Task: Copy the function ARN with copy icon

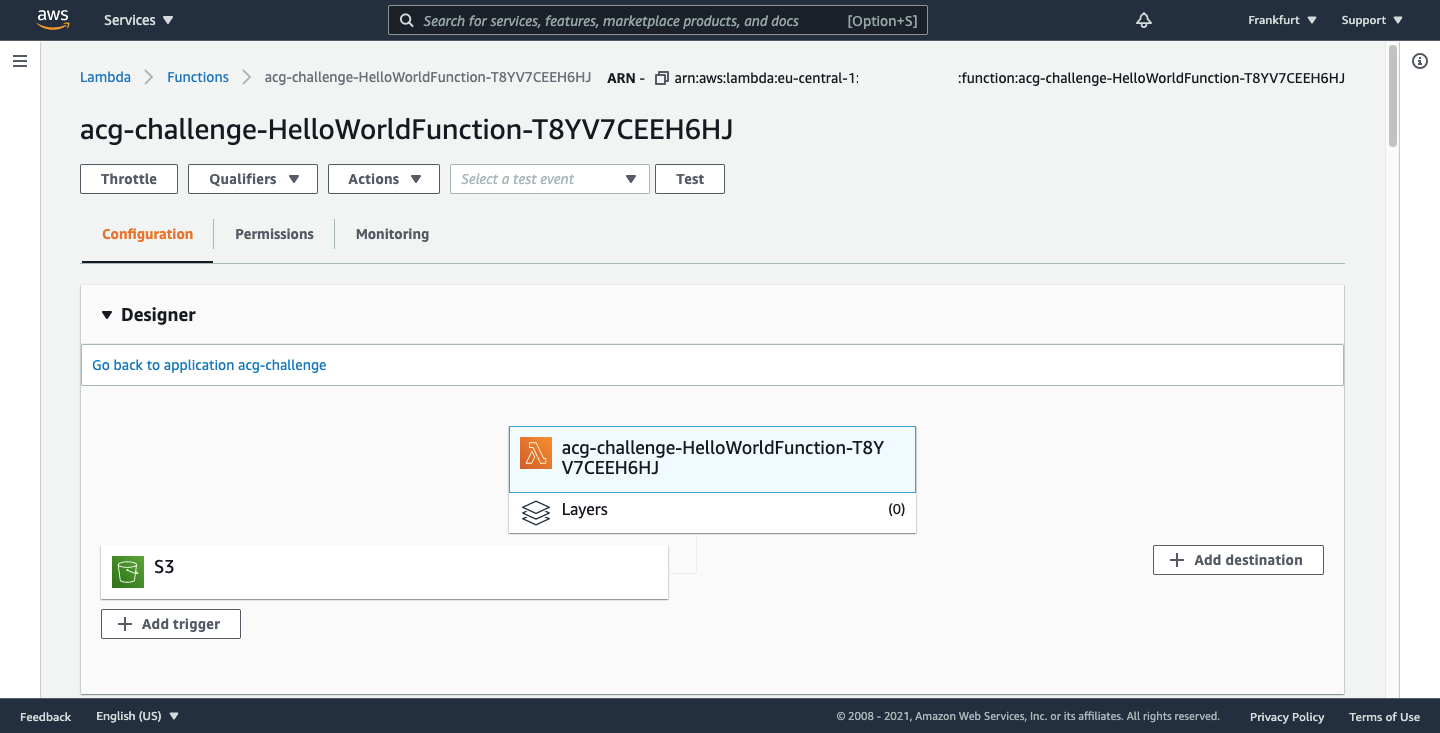Action: coord(661,78)
